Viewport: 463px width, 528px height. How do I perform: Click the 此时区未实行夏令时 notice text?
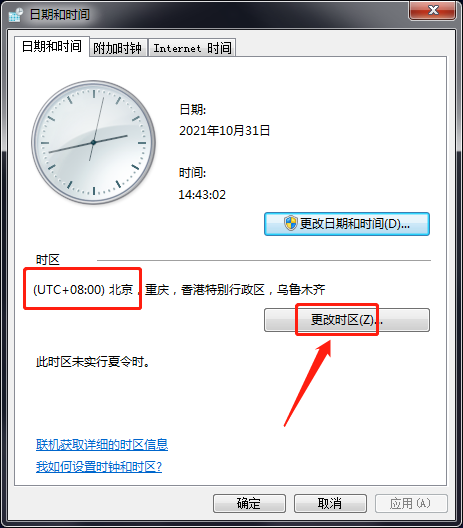93,362
